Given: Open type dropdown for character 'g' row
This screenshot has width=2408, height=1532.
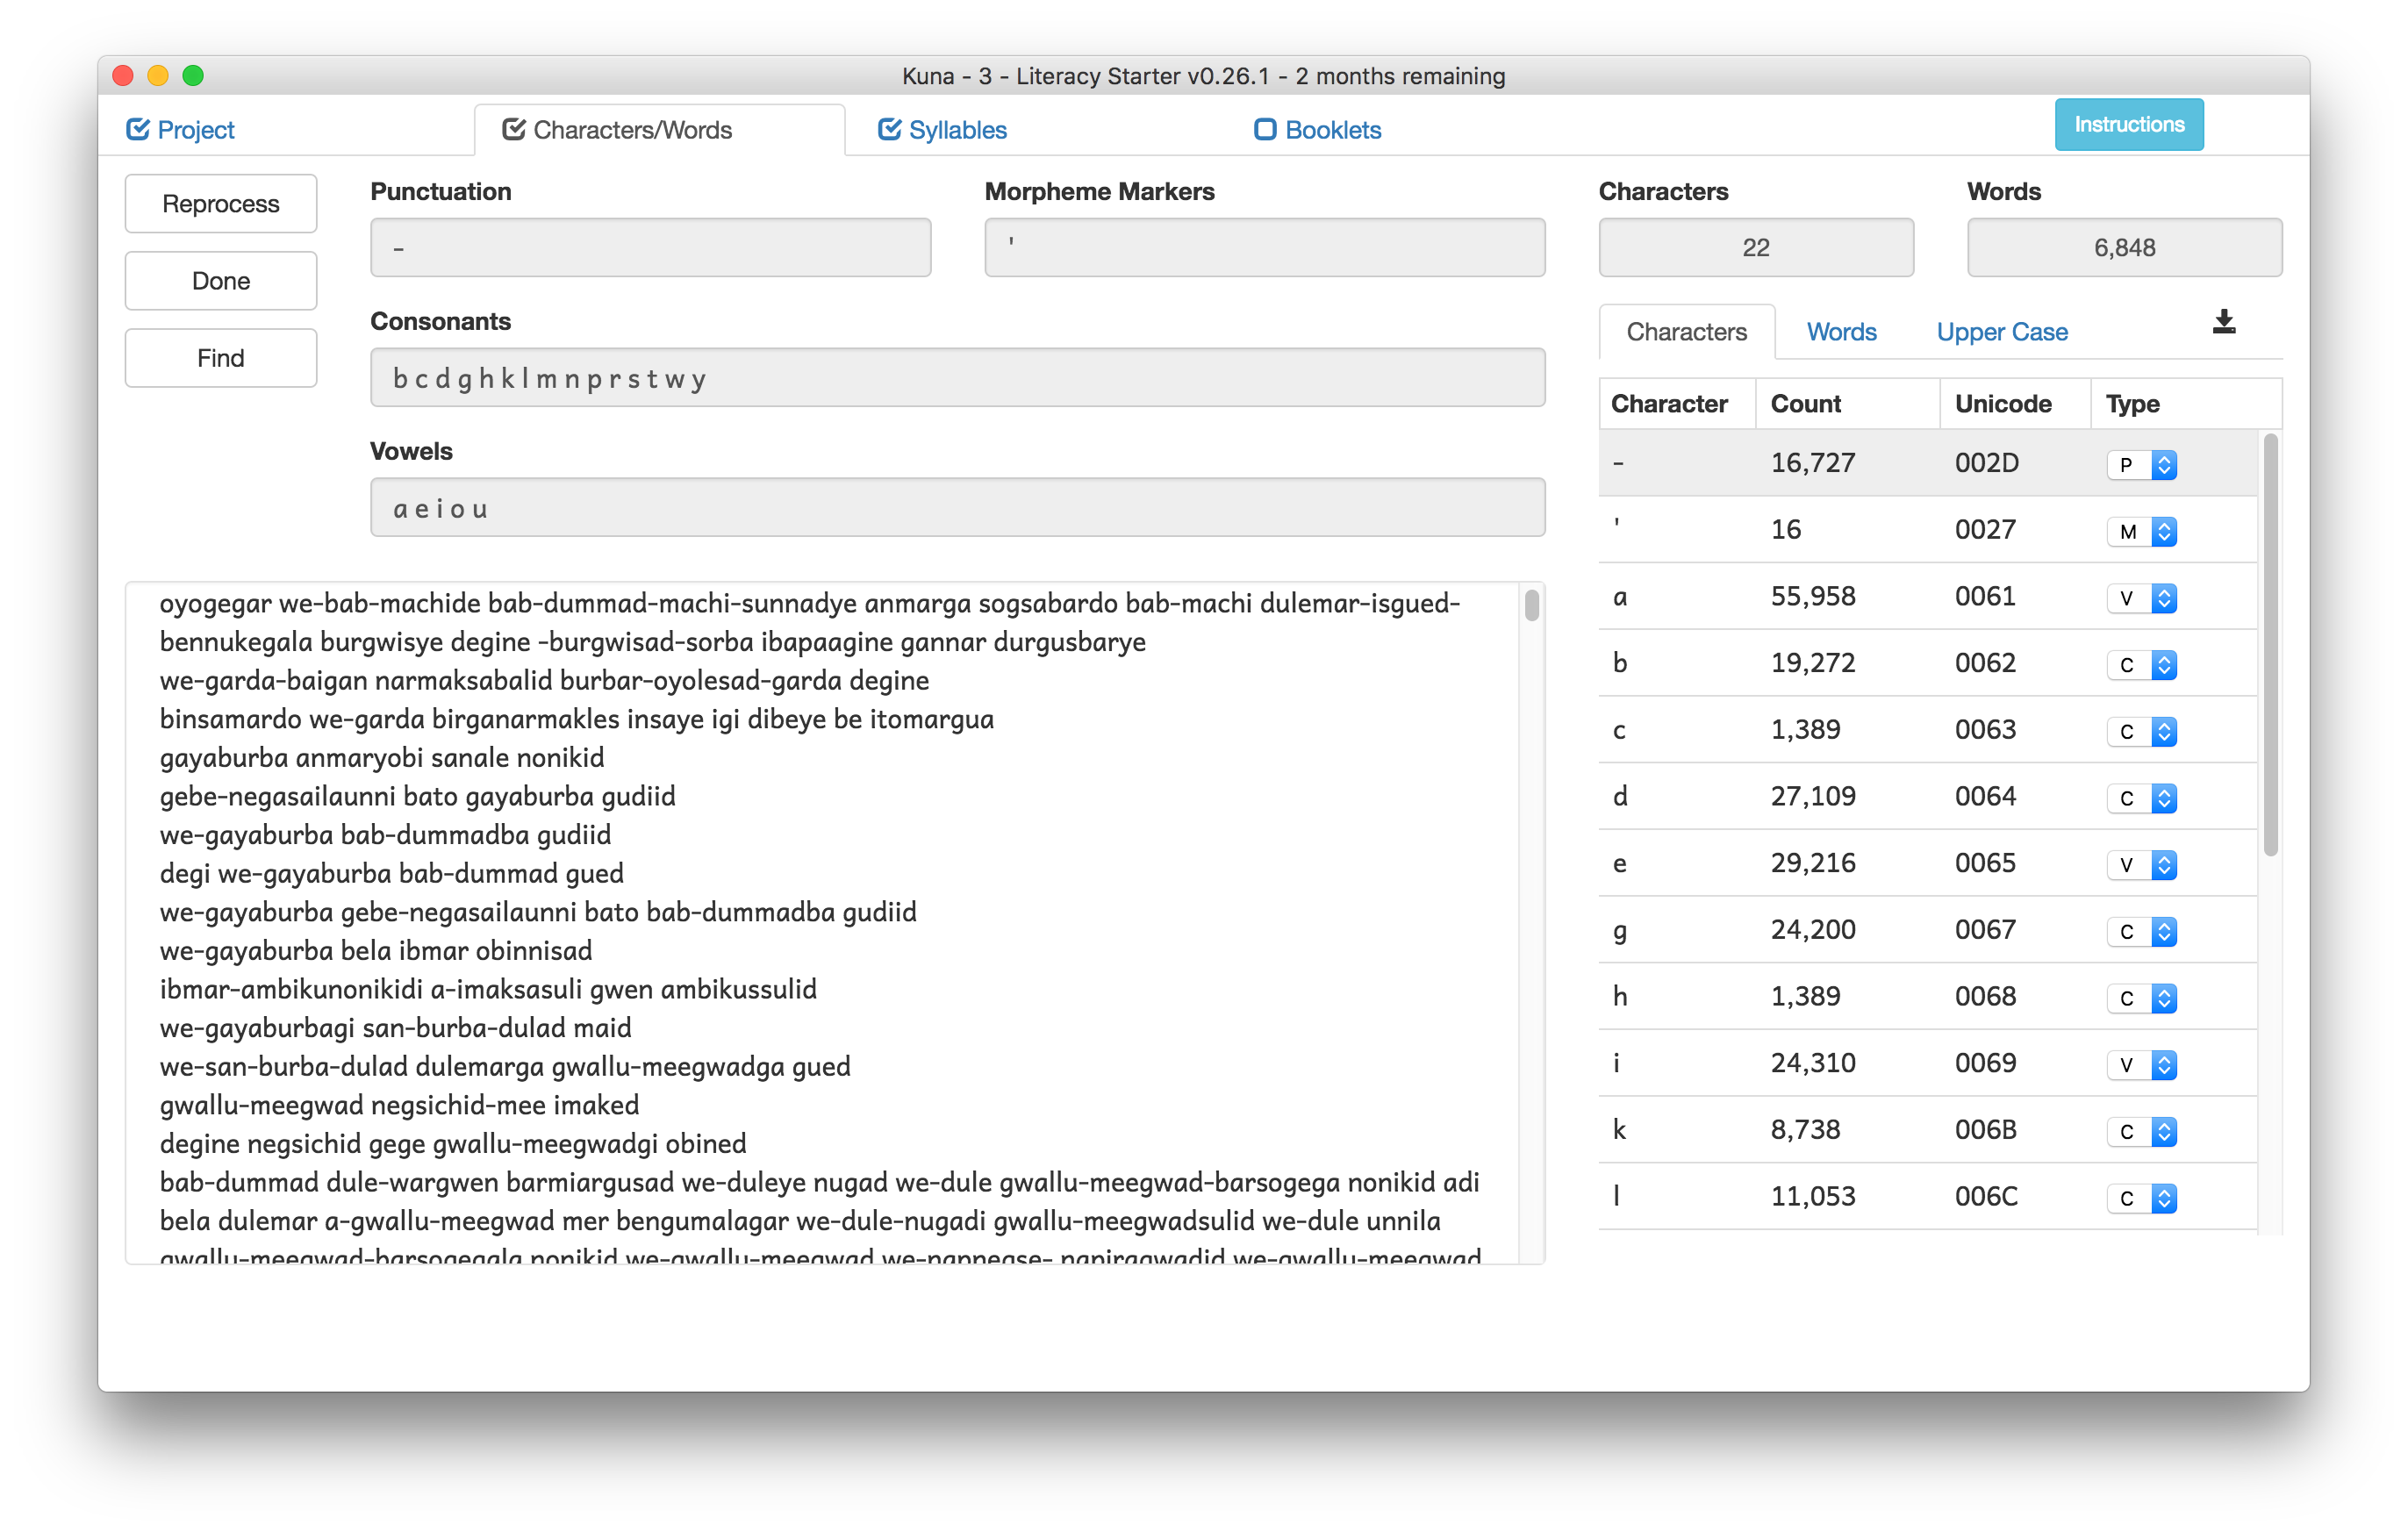Looking at the screenshot, I should [x=2141, y=932].
